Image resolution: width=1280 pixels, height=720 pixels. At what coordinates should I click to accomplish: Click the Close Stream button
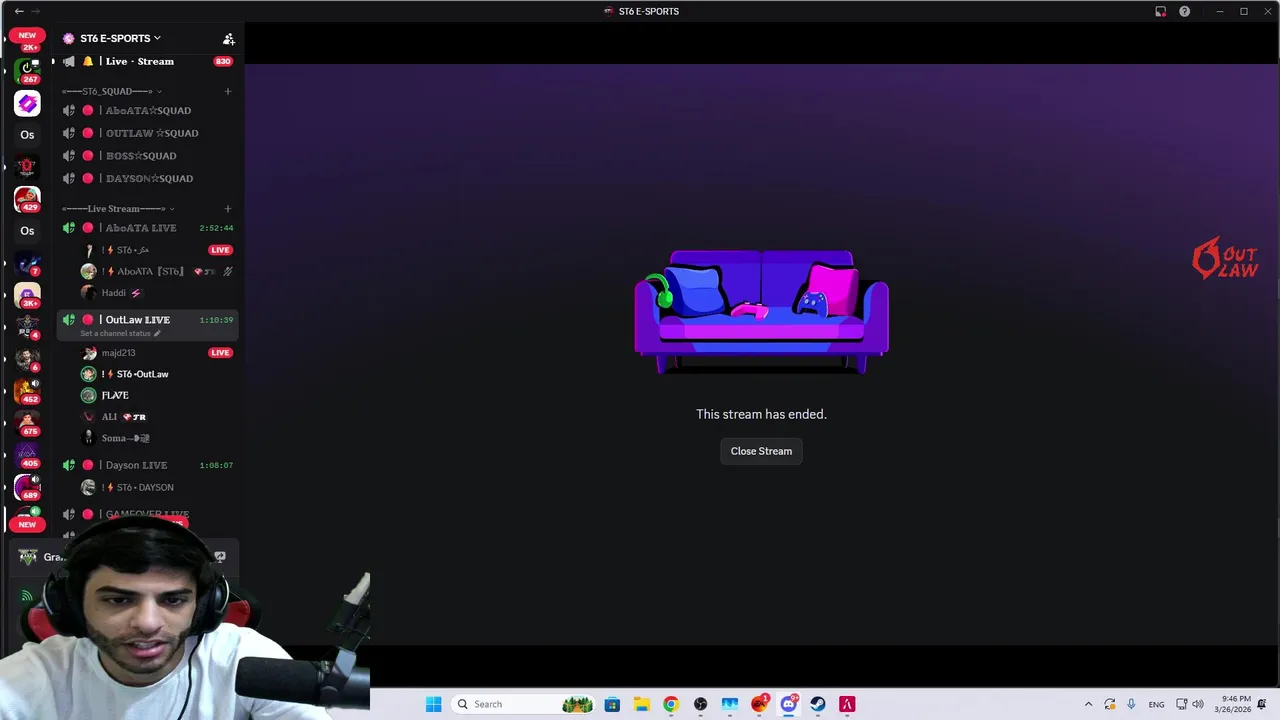click(761, 451)
